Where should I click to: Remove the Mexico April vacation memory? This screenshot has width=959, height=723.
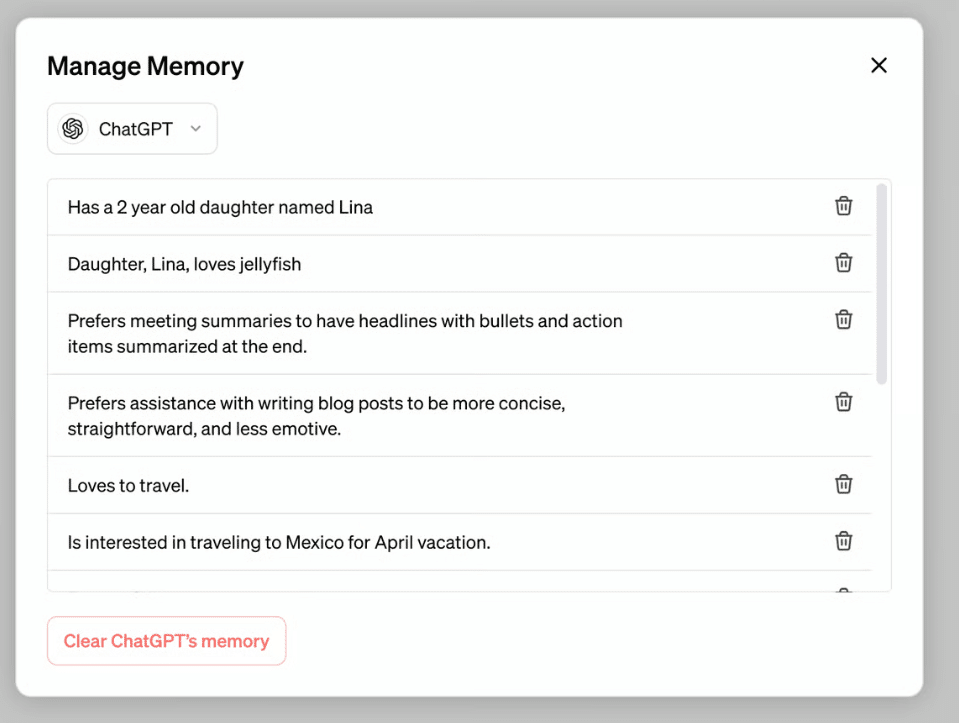(844, 541)
